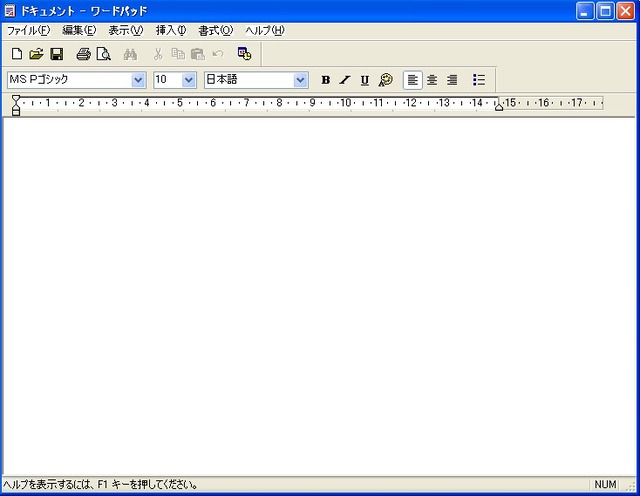Viewport: 640px width, 496px height.
Task: Align text to the left
Action: (x=413, y=80)
